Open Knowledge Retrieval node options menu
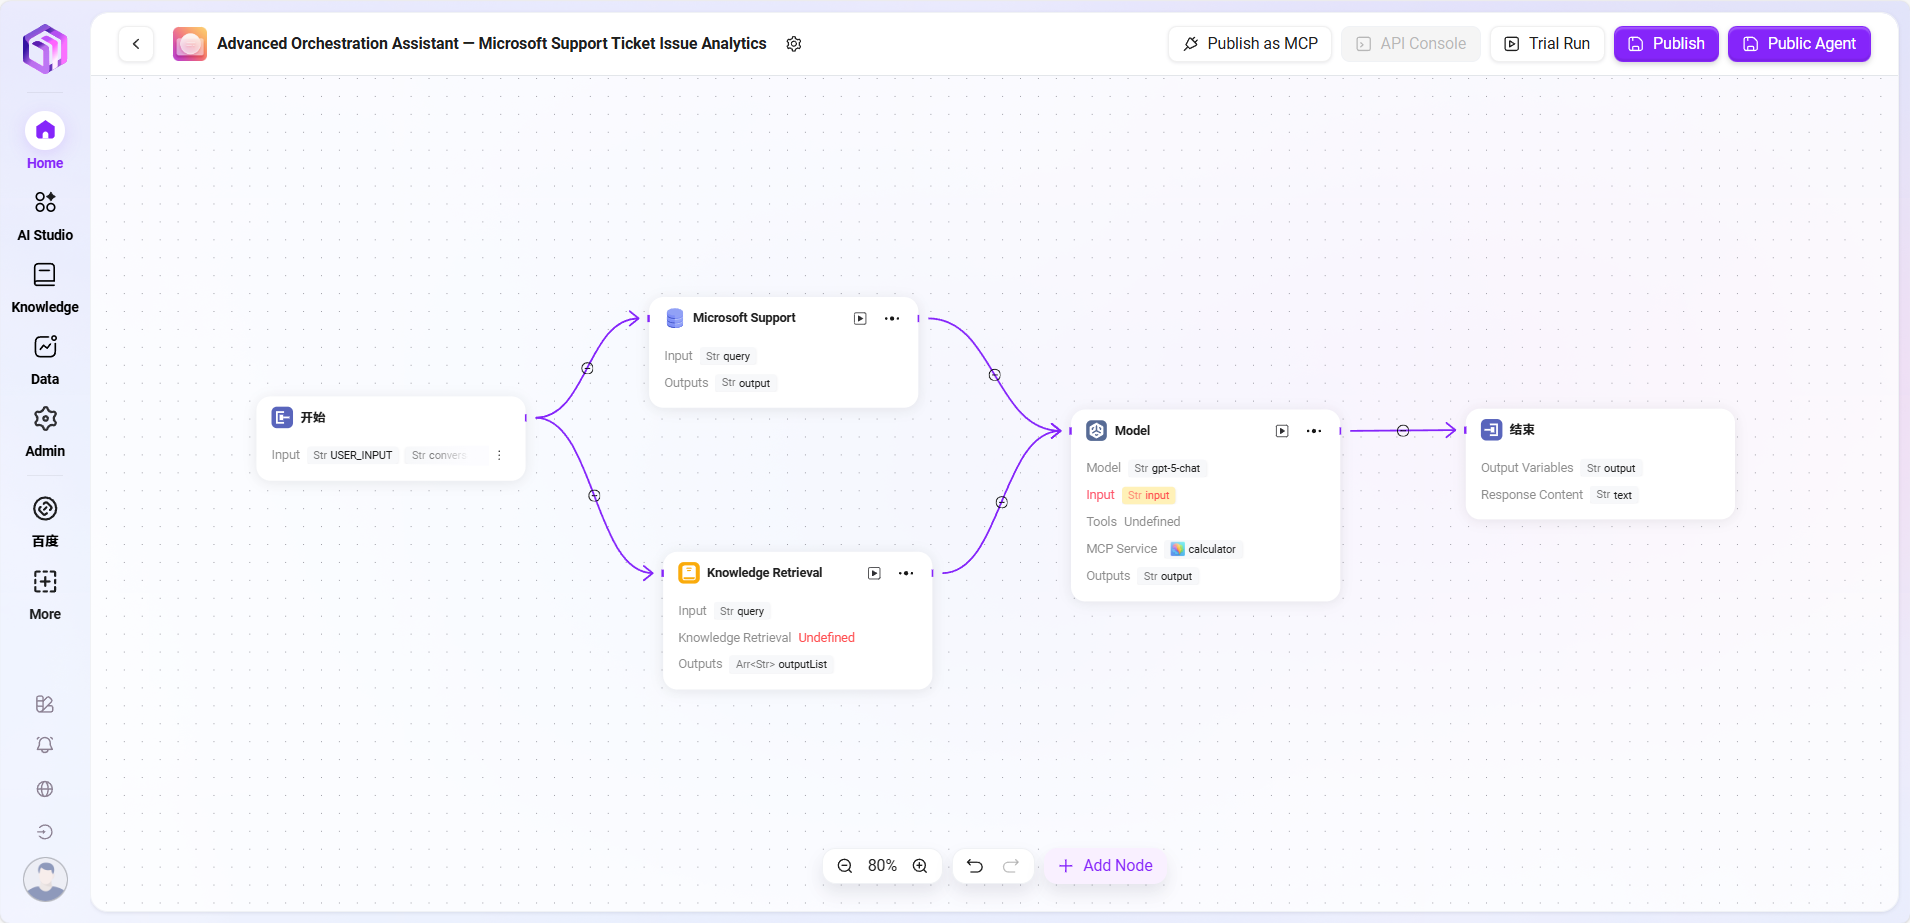The image size is (1910, 923). [x=906, y=574]
